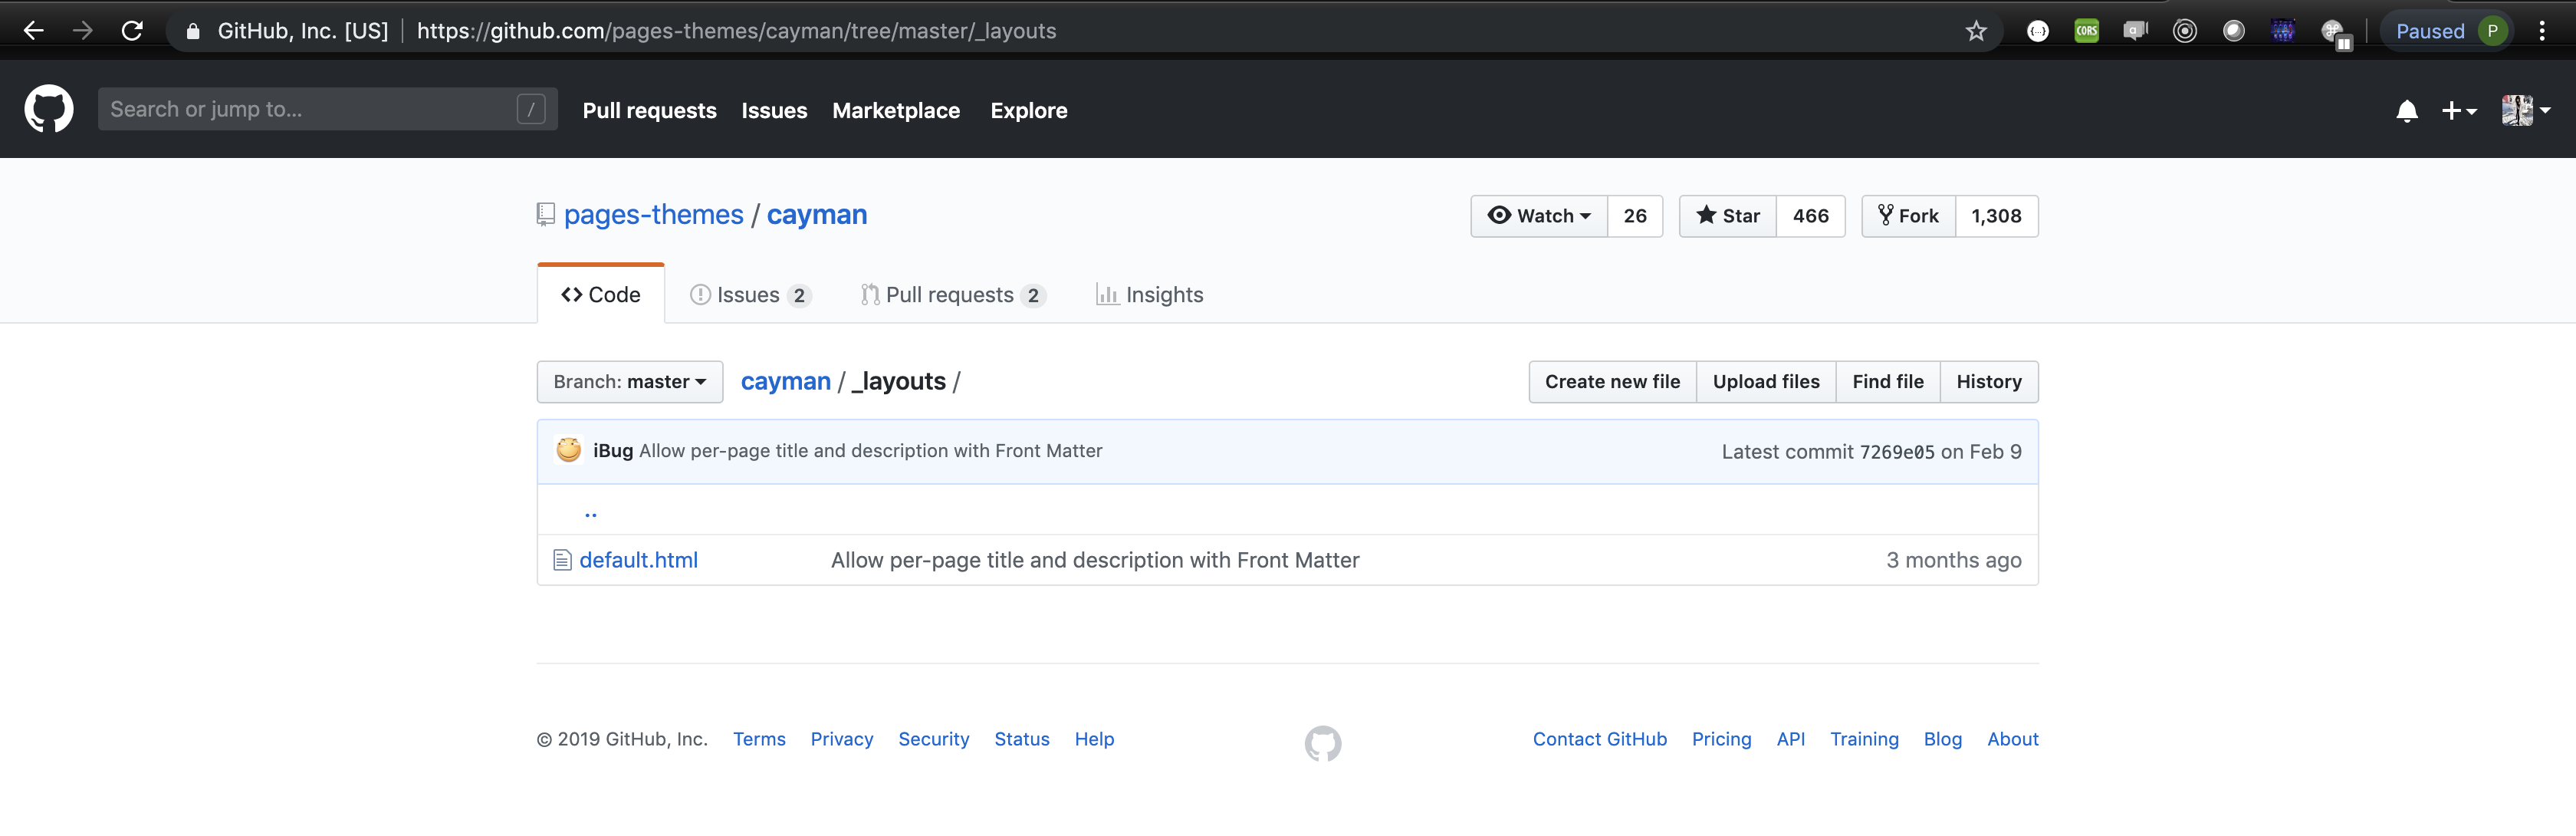Click Create new file

1612,382
